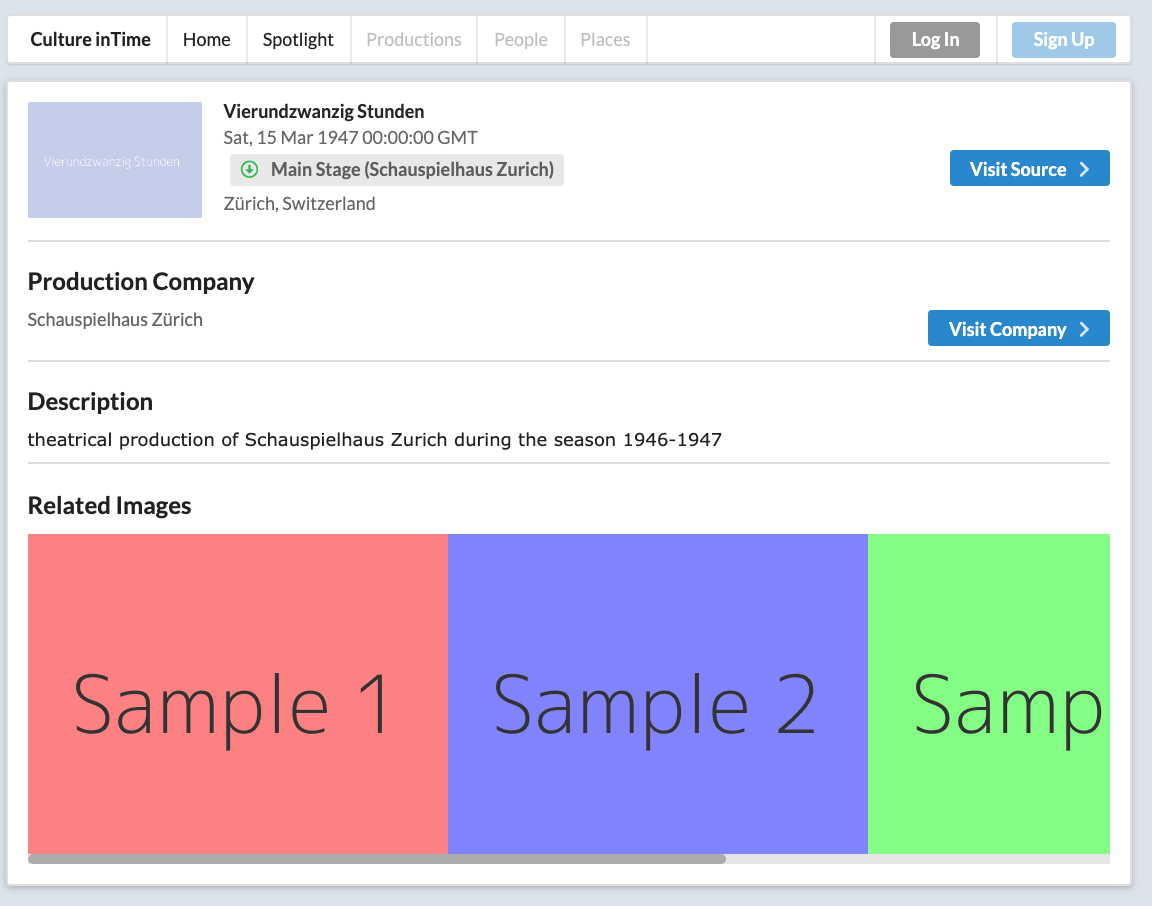Click the Sign Up button
The width and height of the screenshot is (1152, 906).
click(1063, 40)
